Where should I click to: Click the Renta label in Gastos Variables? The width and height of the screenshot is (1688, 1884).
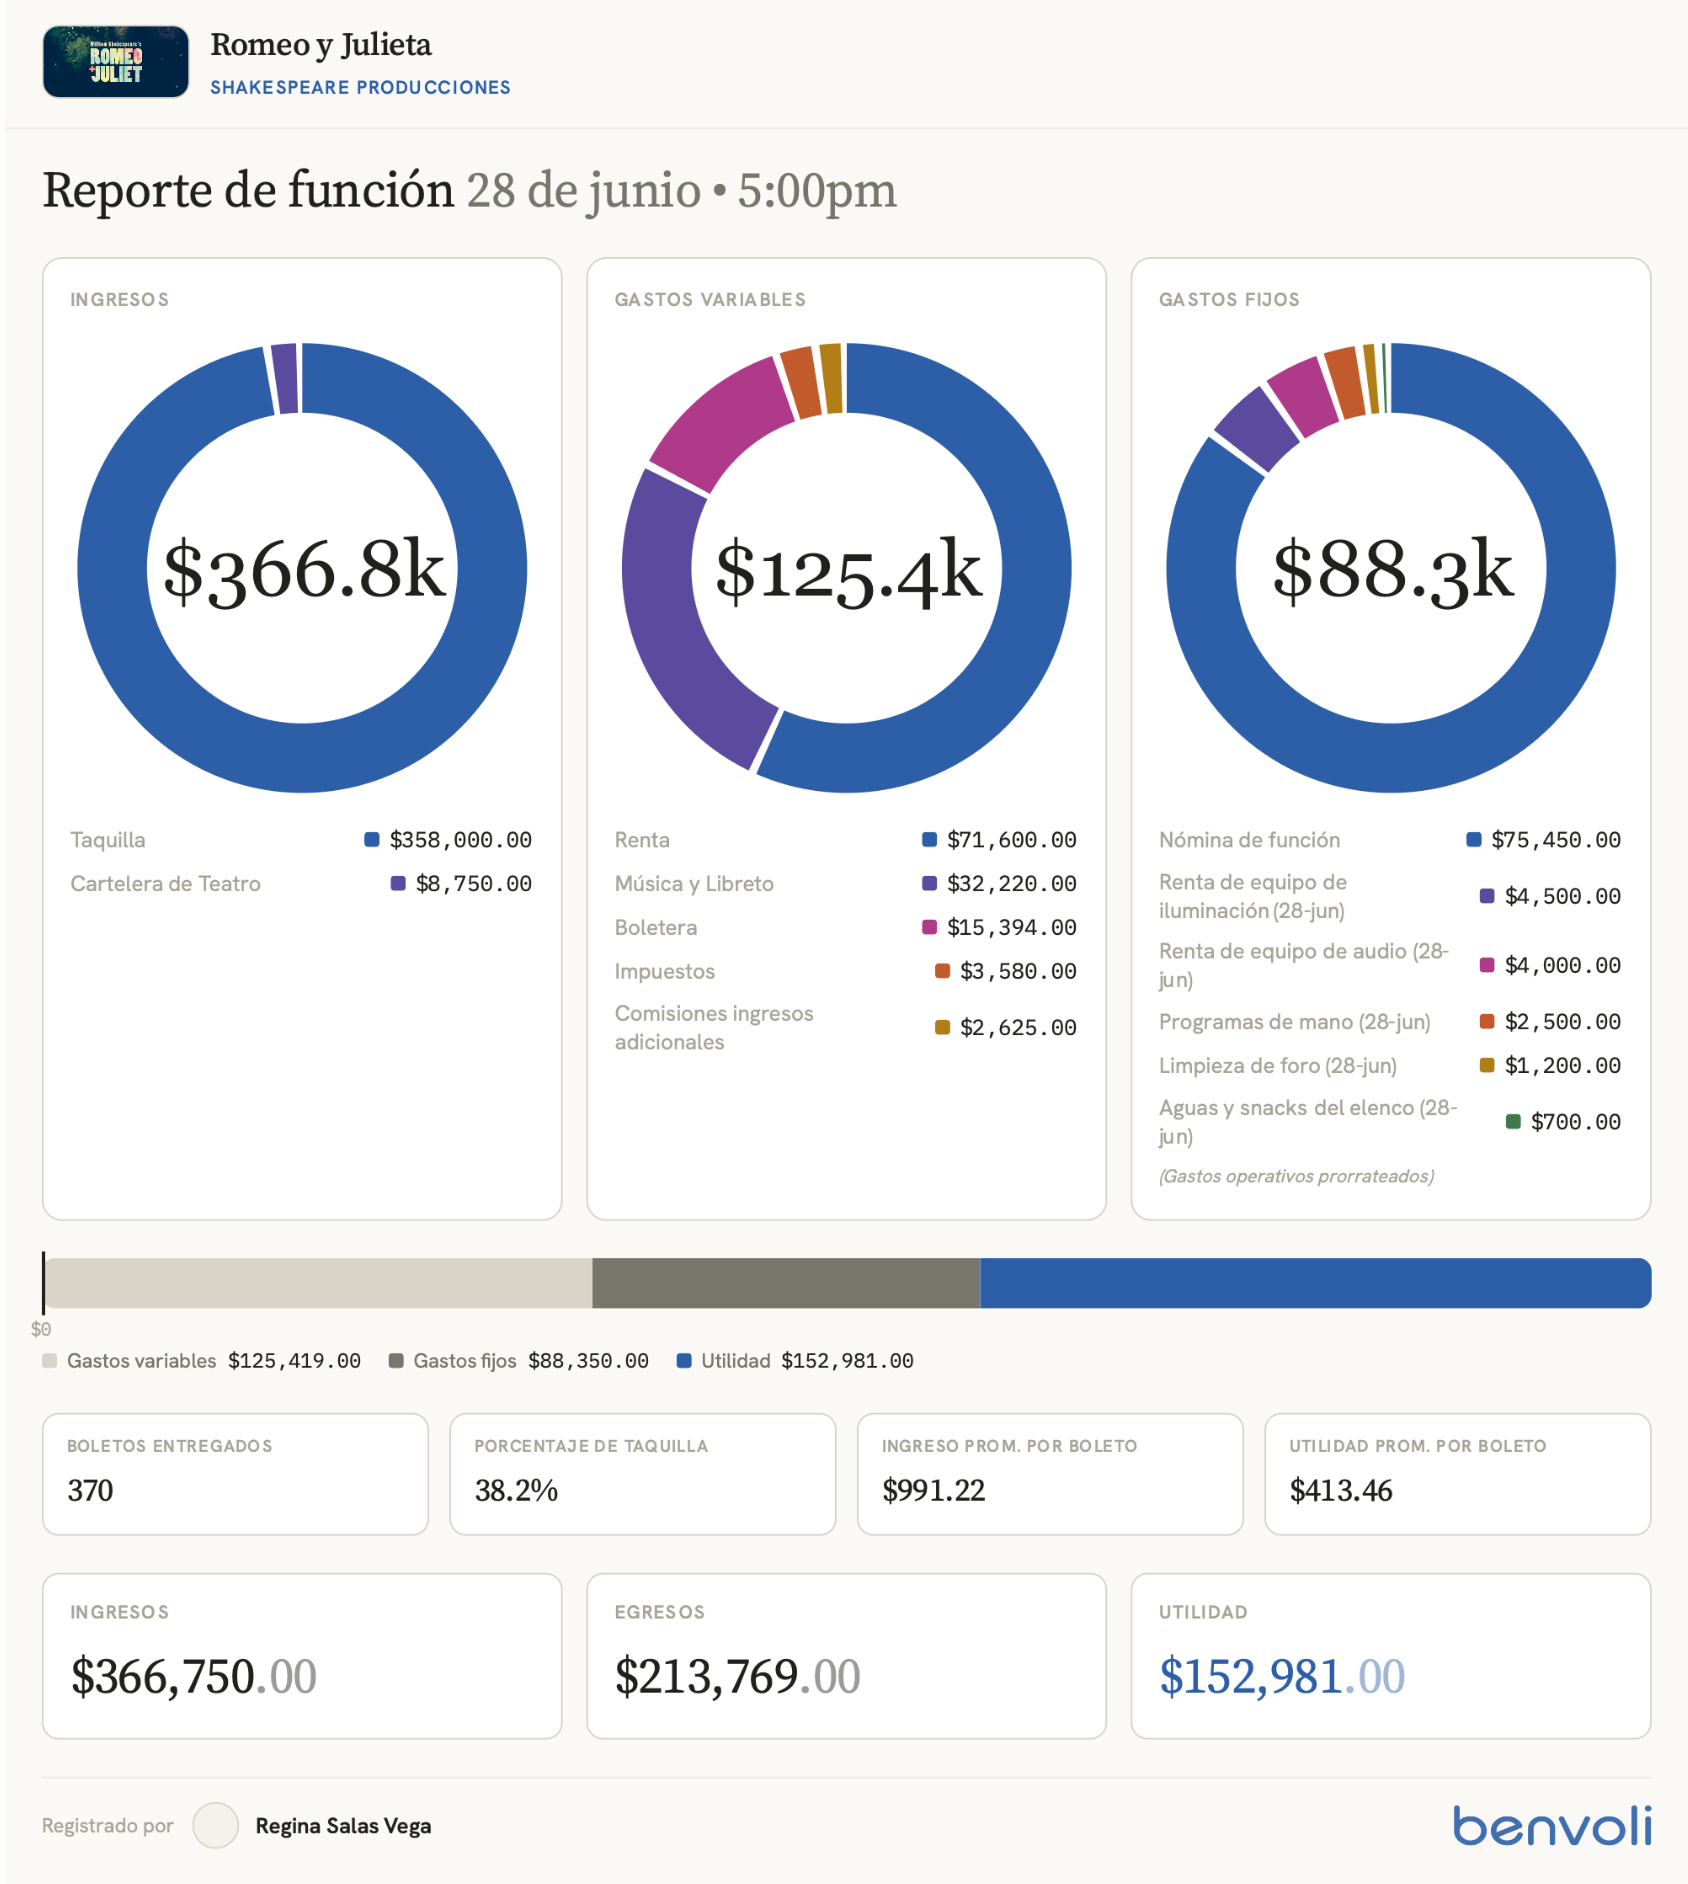coord(642,840)
